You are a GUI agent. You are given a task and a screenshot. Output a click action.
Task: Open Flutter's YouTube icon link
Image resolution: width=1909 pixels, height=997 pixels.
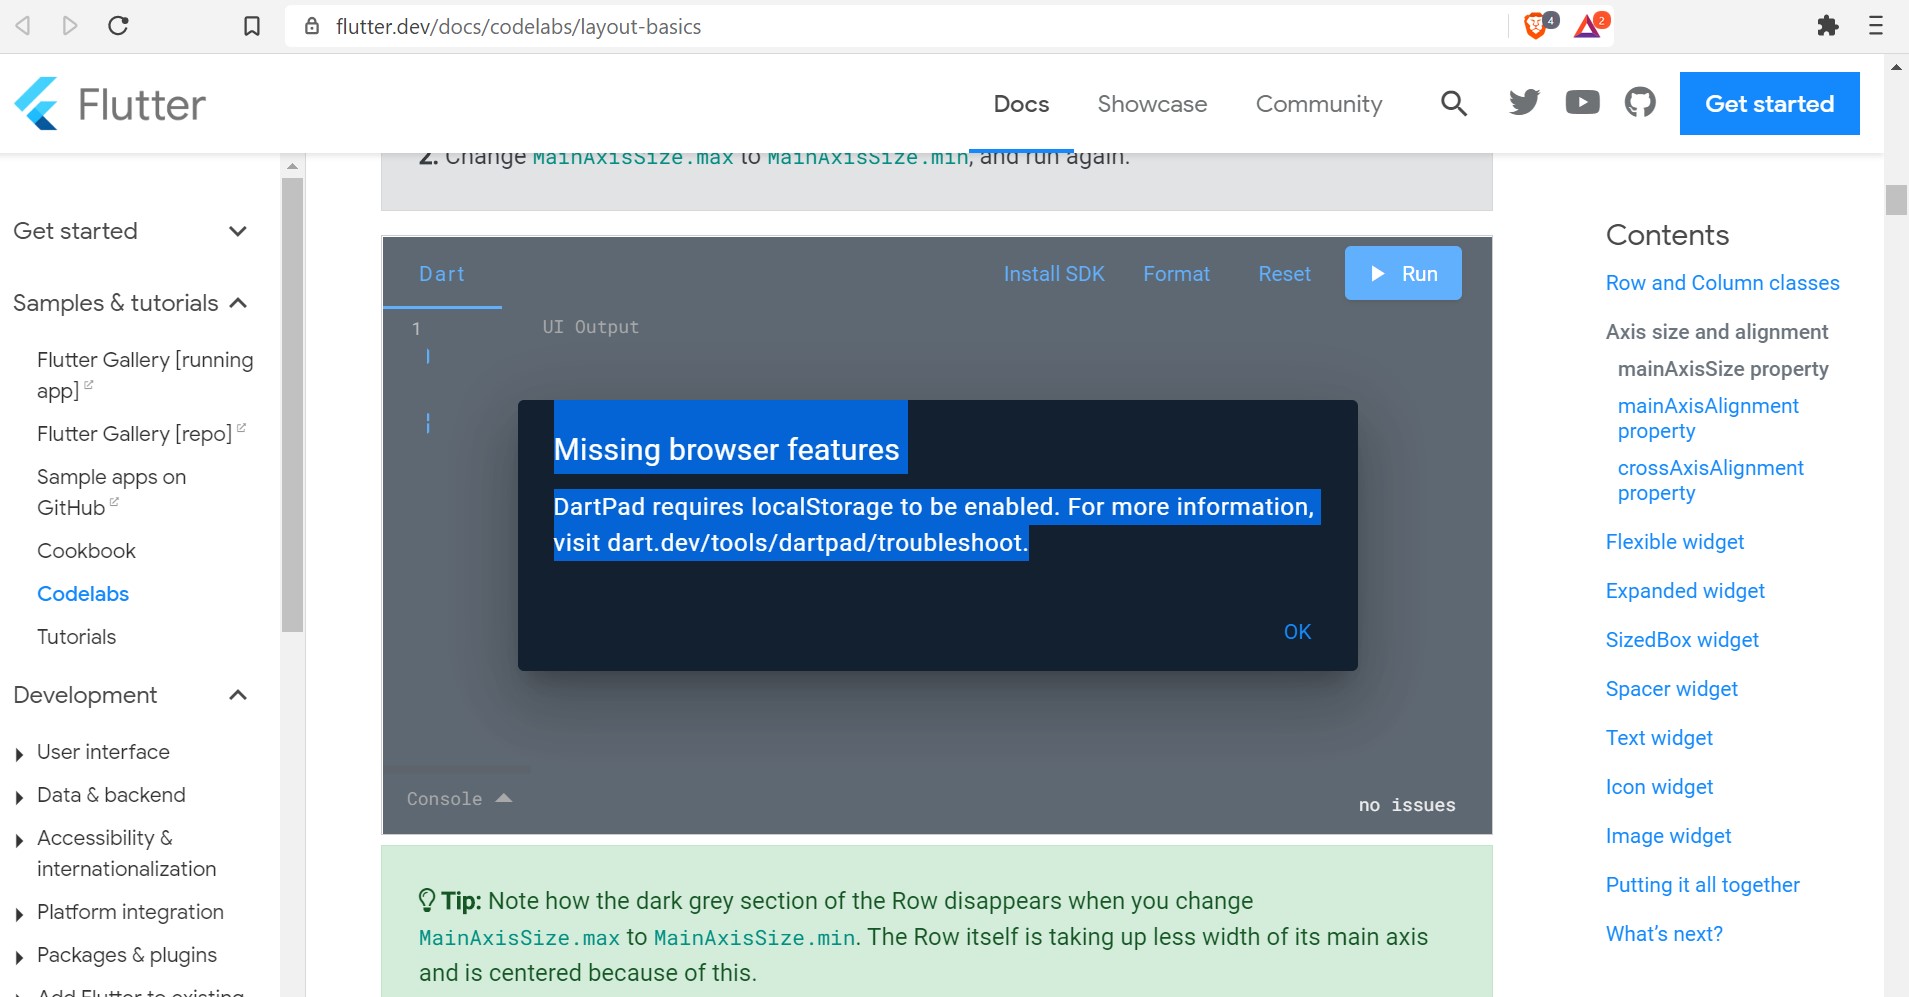(1582, 102)
